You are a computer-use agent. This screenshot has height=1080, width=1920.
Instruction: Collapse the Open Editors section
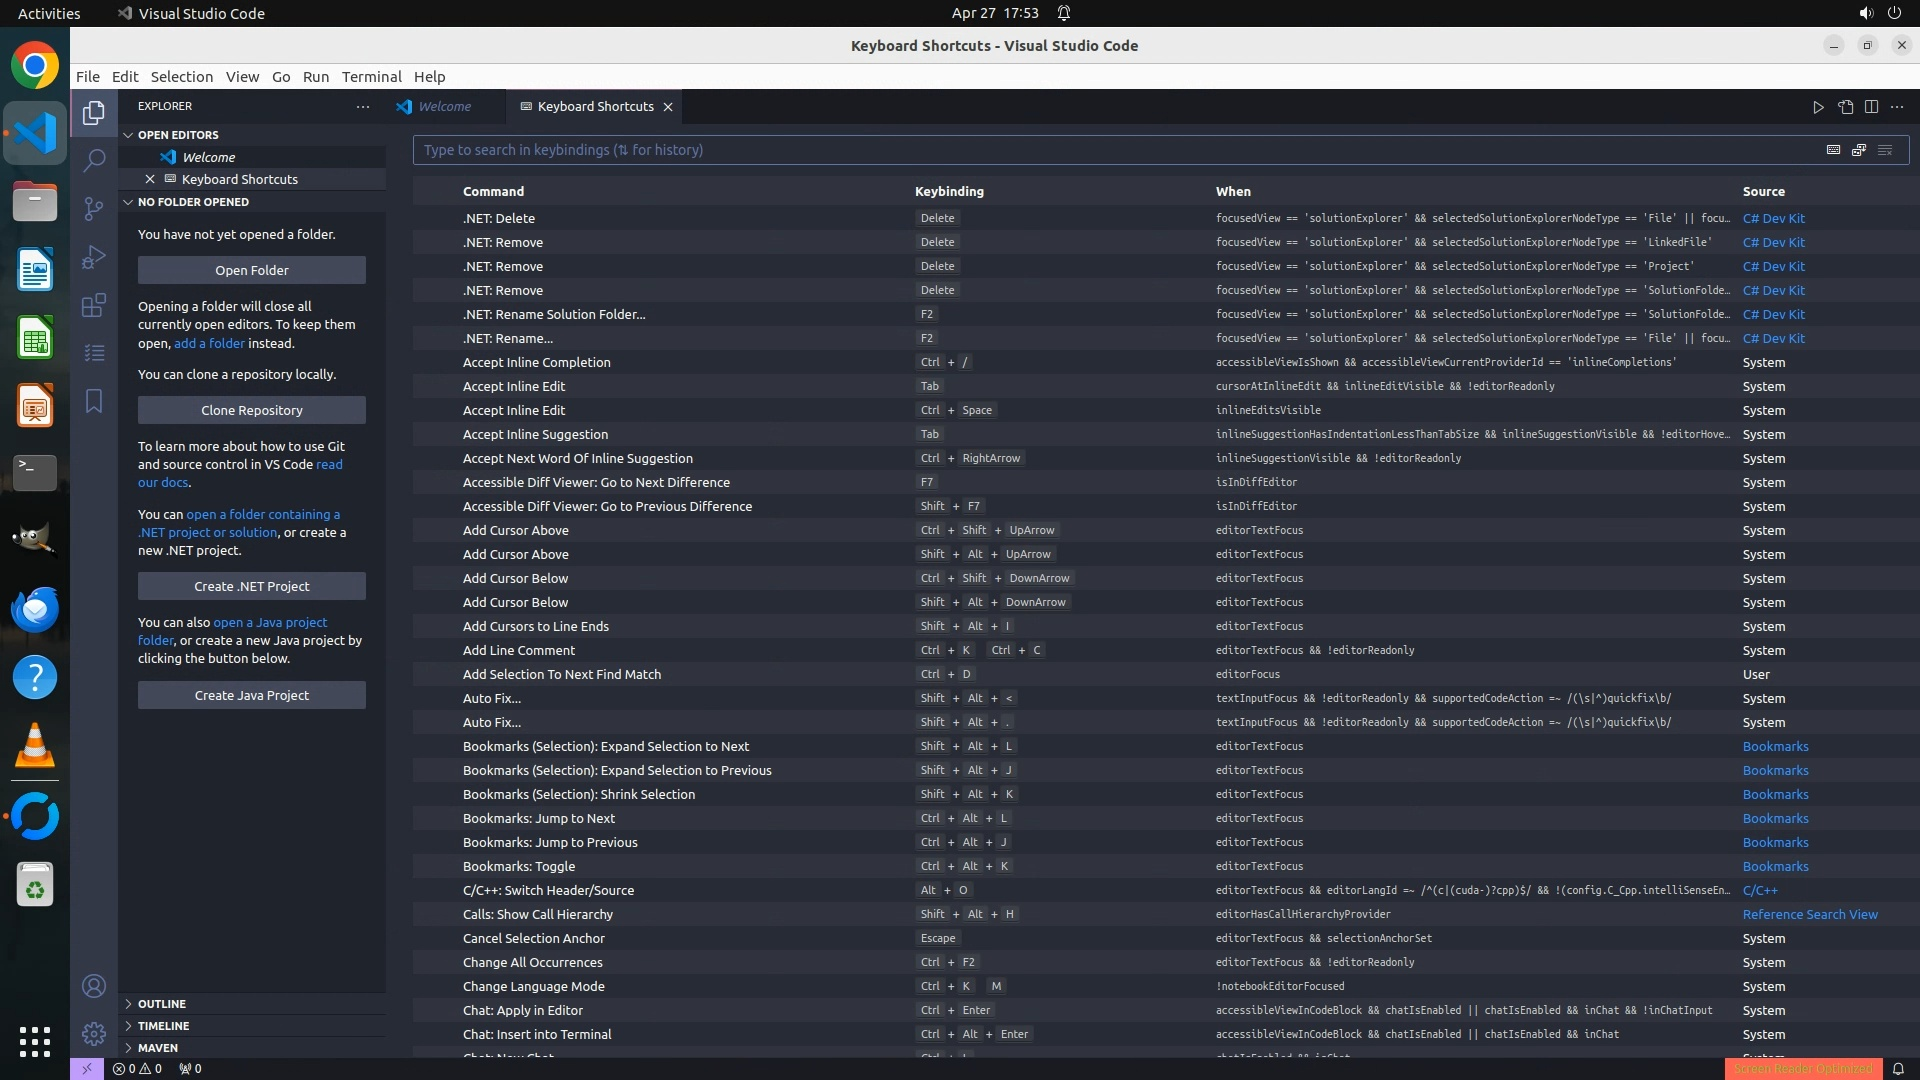178,135
